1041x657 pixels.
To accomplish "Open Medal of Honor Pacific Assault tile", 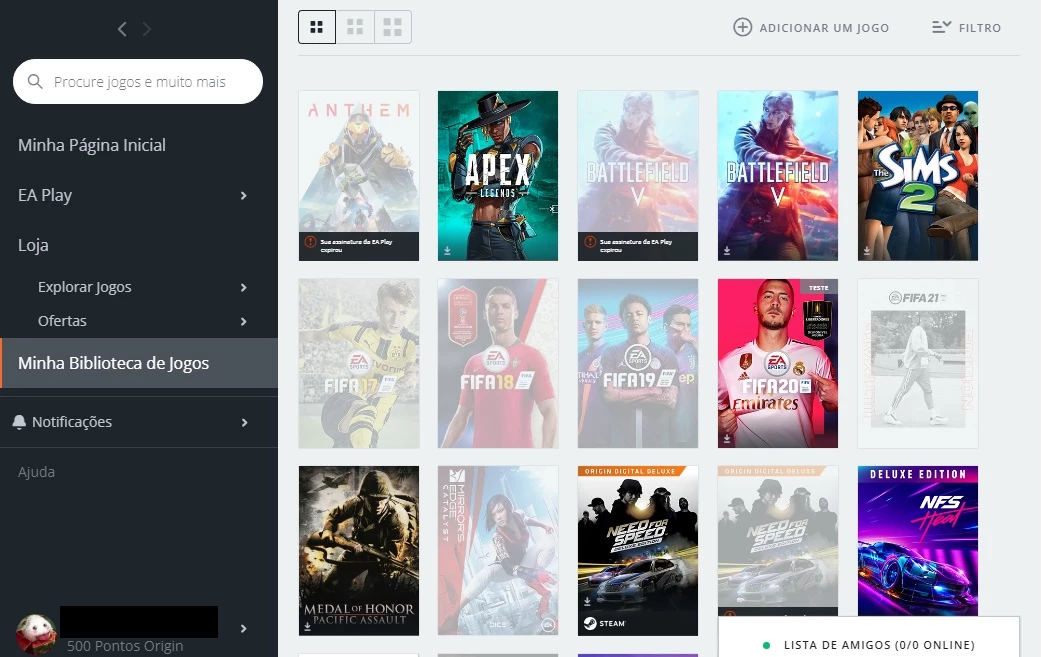I will (359, 551).
